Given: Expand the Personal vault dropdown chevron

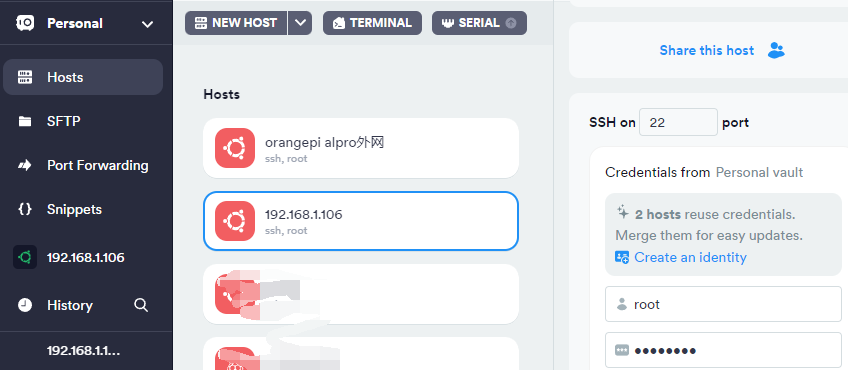Looking at the screenshot, I should coord(147,24).
